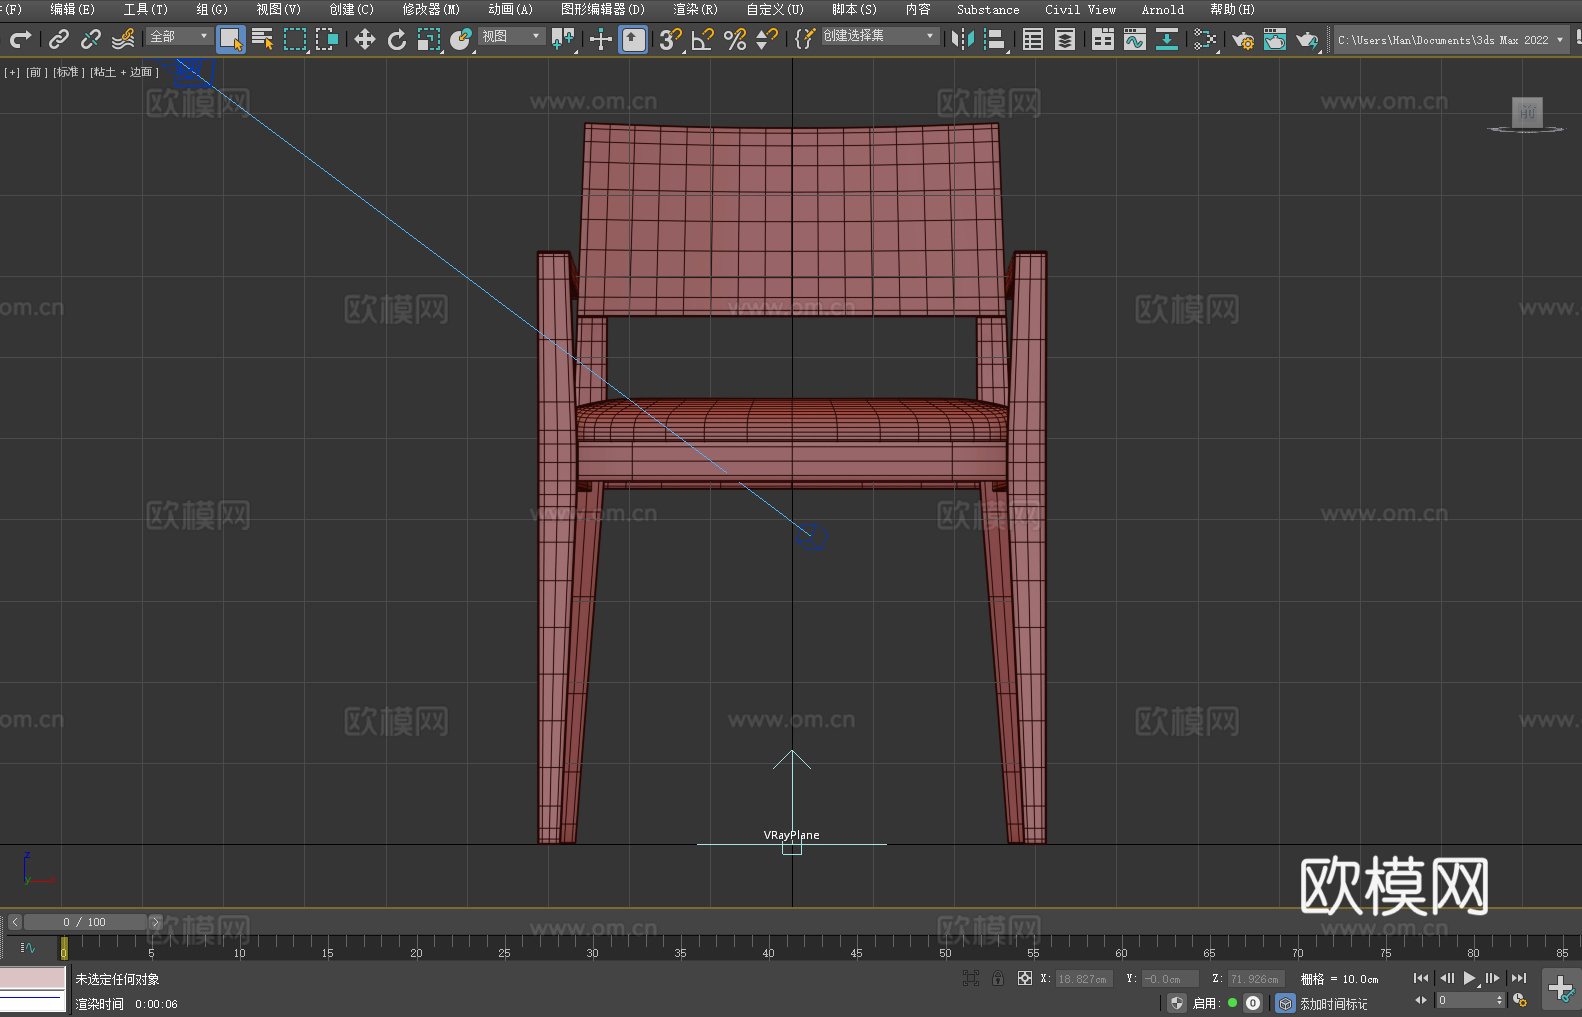The image size is (1582, 1017).
Task: Open the project path dropdown
Action: point(1450,40)
